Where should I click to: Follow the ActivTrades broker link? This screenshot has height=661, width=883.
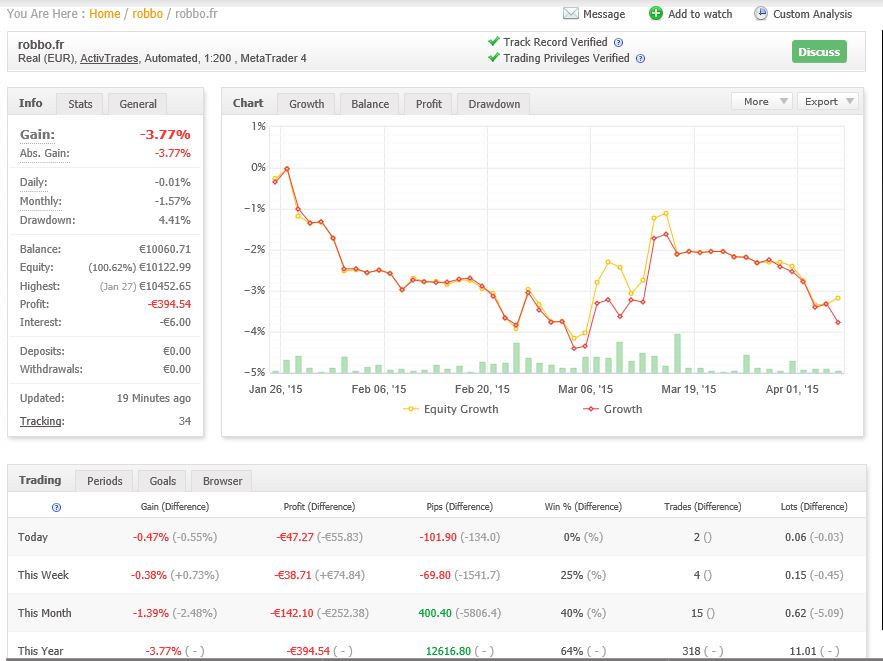108,59
